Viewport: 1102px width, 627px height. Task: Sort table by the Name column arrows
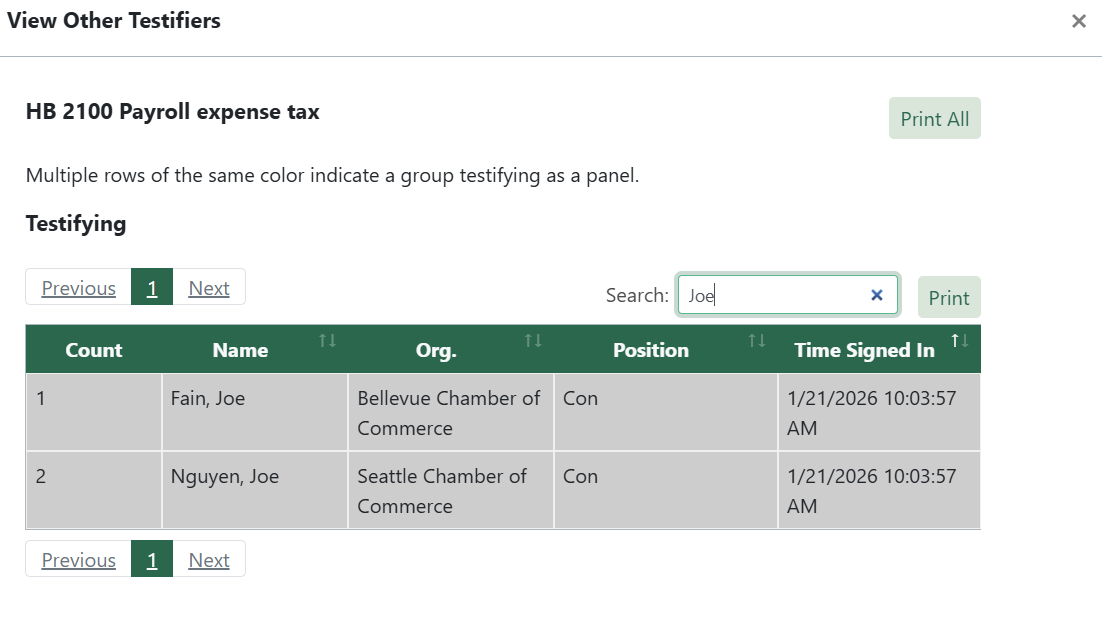[x=327, y=341]
